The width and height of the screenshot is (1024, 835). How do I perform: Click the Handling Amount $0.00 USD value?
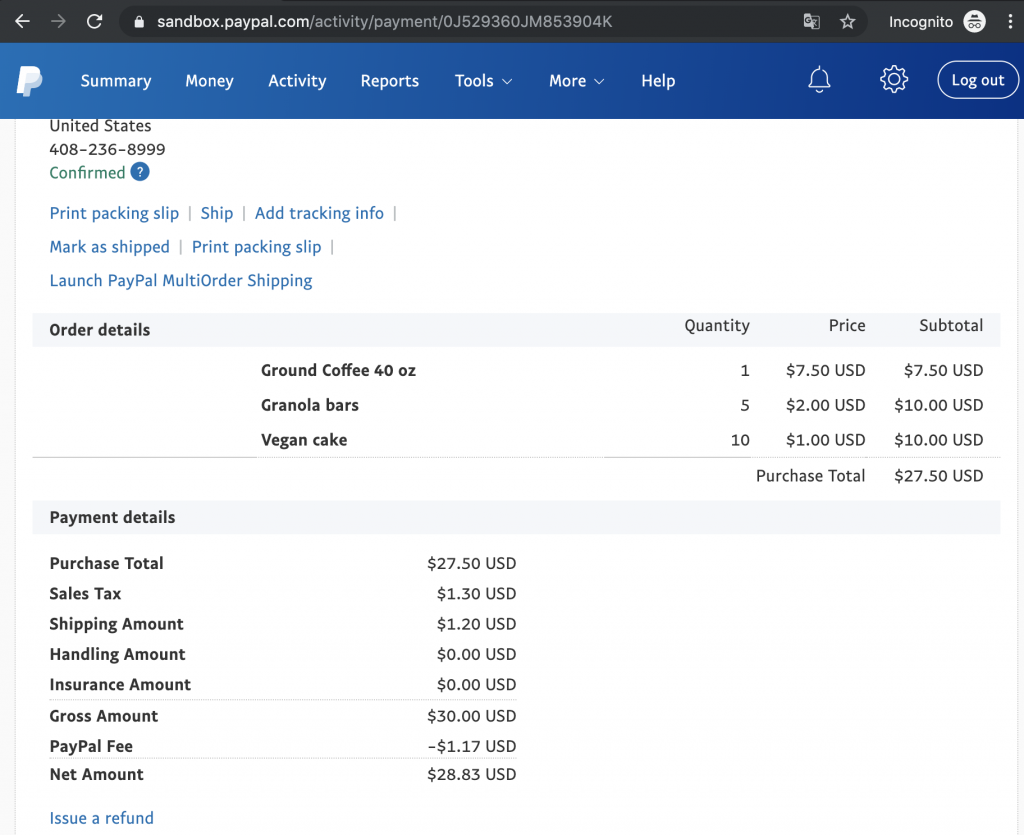(x=477, y=654)
